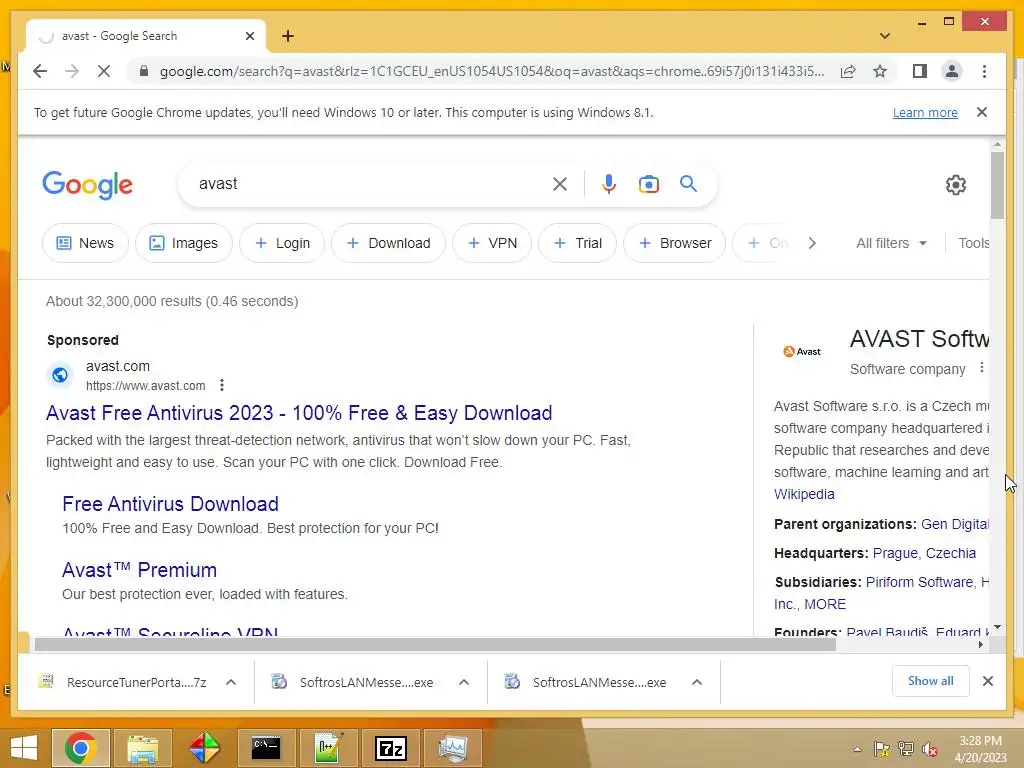The height and width of the screenshot is (768, 1024).
Task: Go back to the previous page
Action: 40,71
